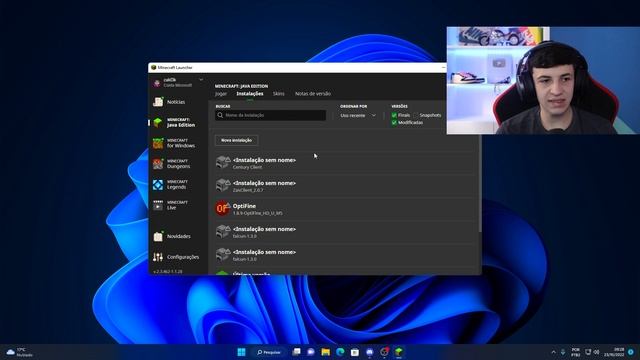Open the Notas de versão tab

point(313,93)
